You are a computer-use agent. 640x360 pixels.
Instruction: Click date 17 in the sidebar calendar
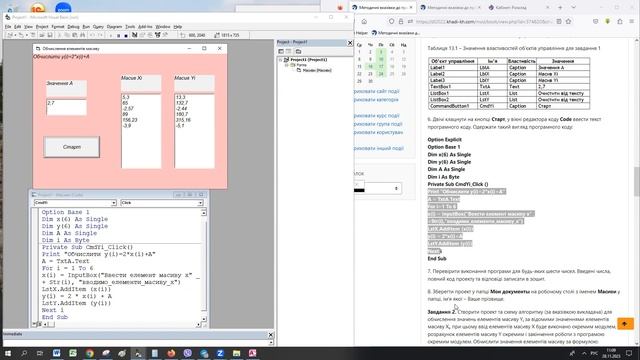click(381, 67)
